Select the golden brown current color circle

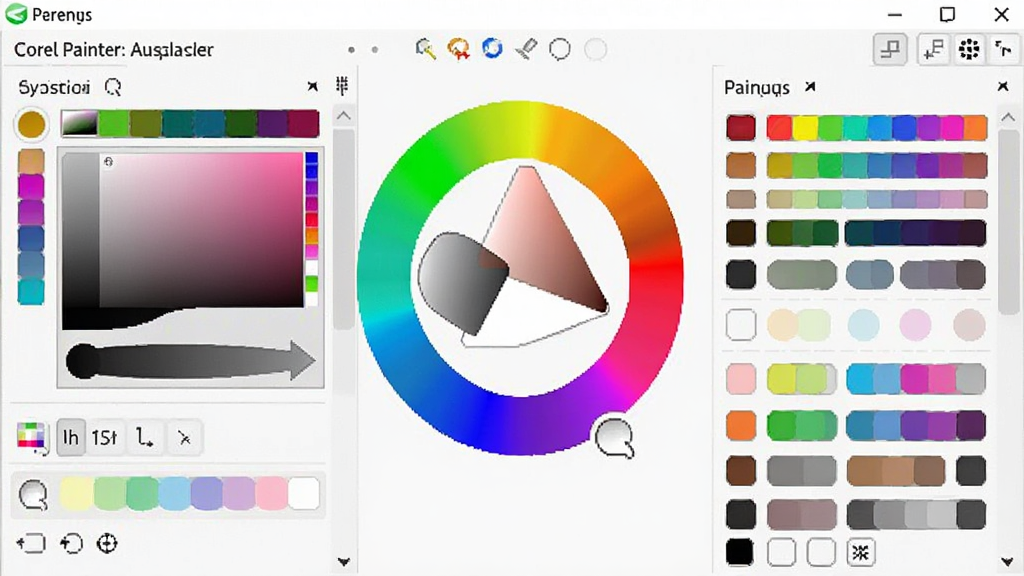(x=31, y=124)
